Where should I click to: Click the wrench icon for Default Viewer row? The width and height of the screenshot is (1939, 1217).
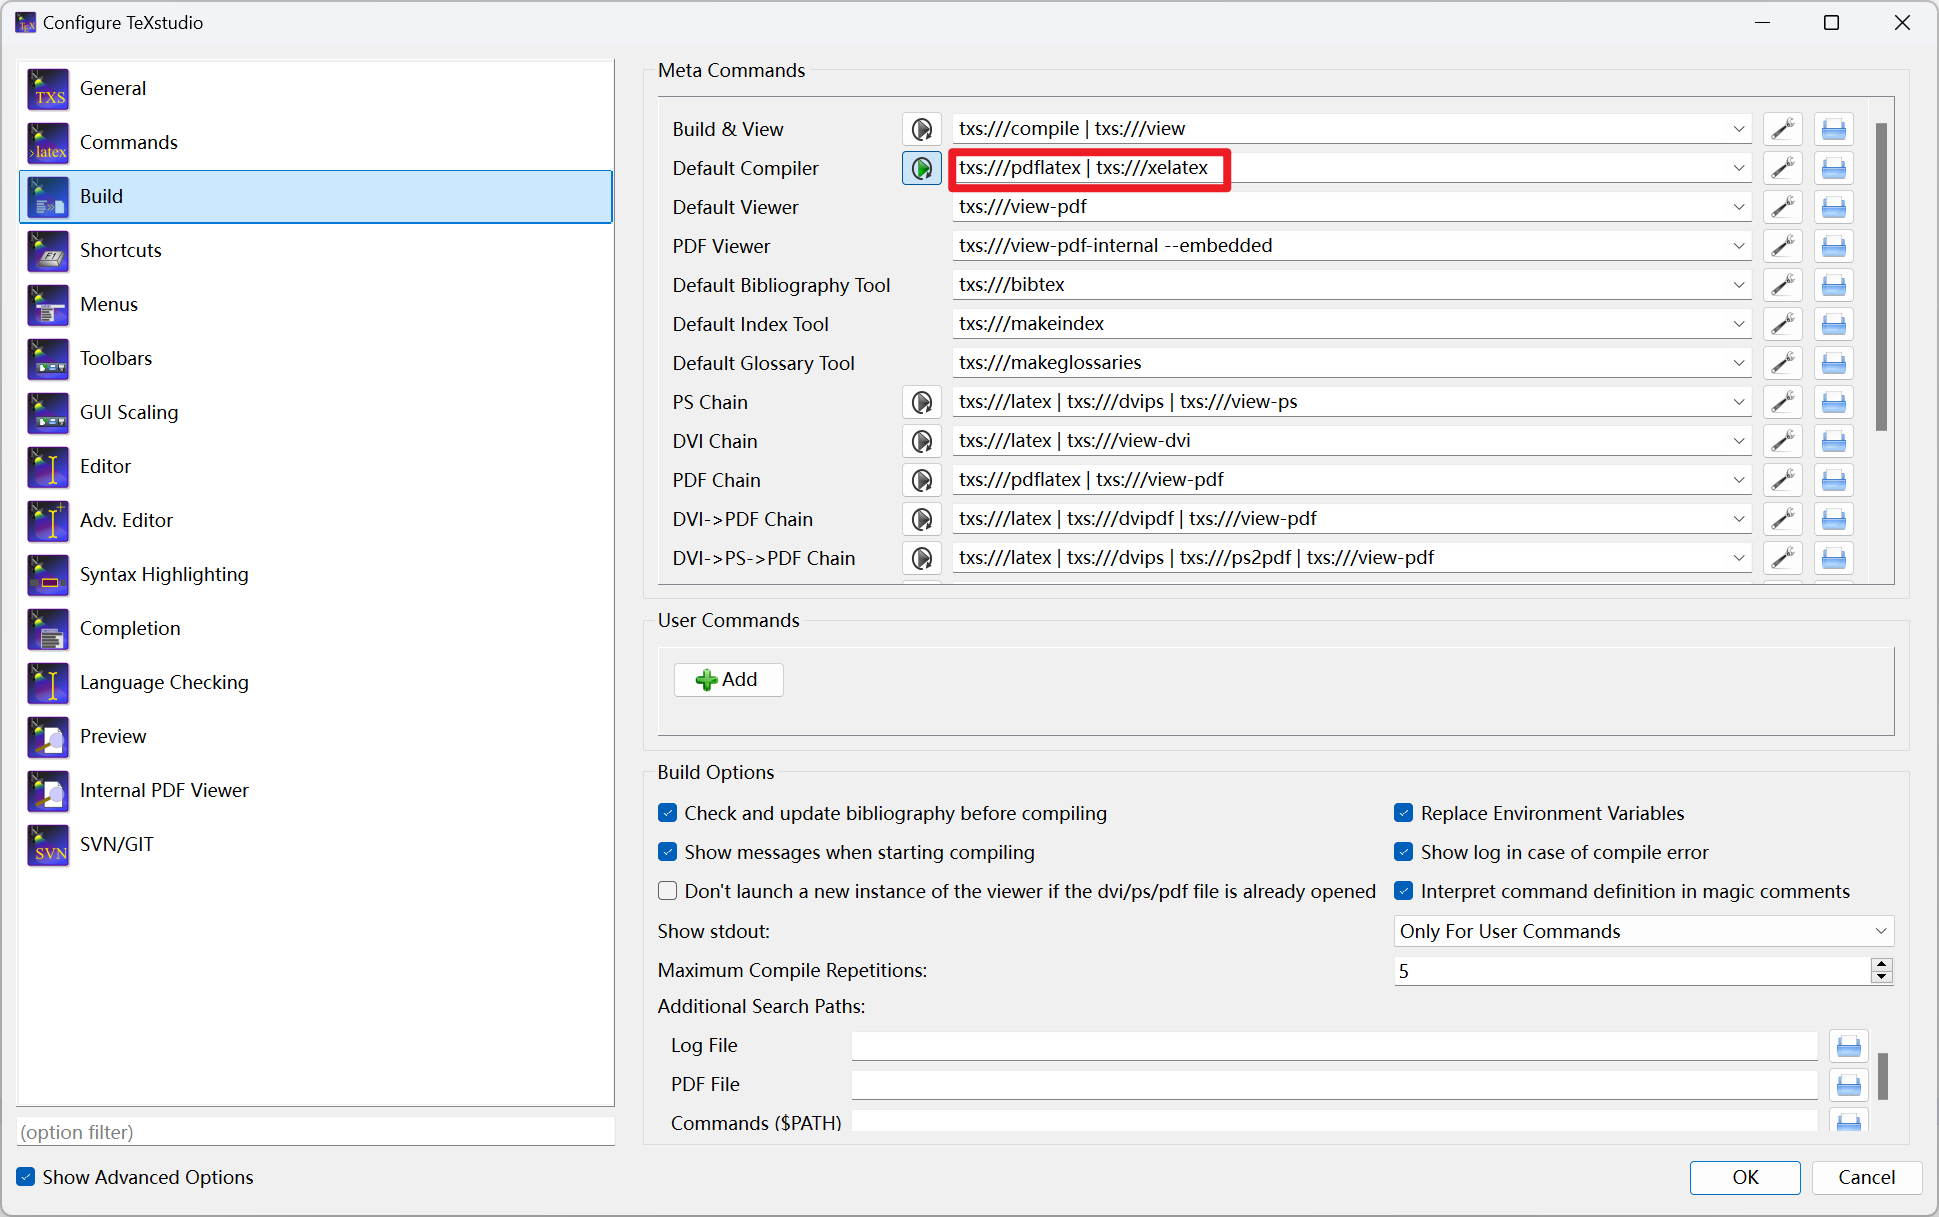click(x=1782, y=207)
